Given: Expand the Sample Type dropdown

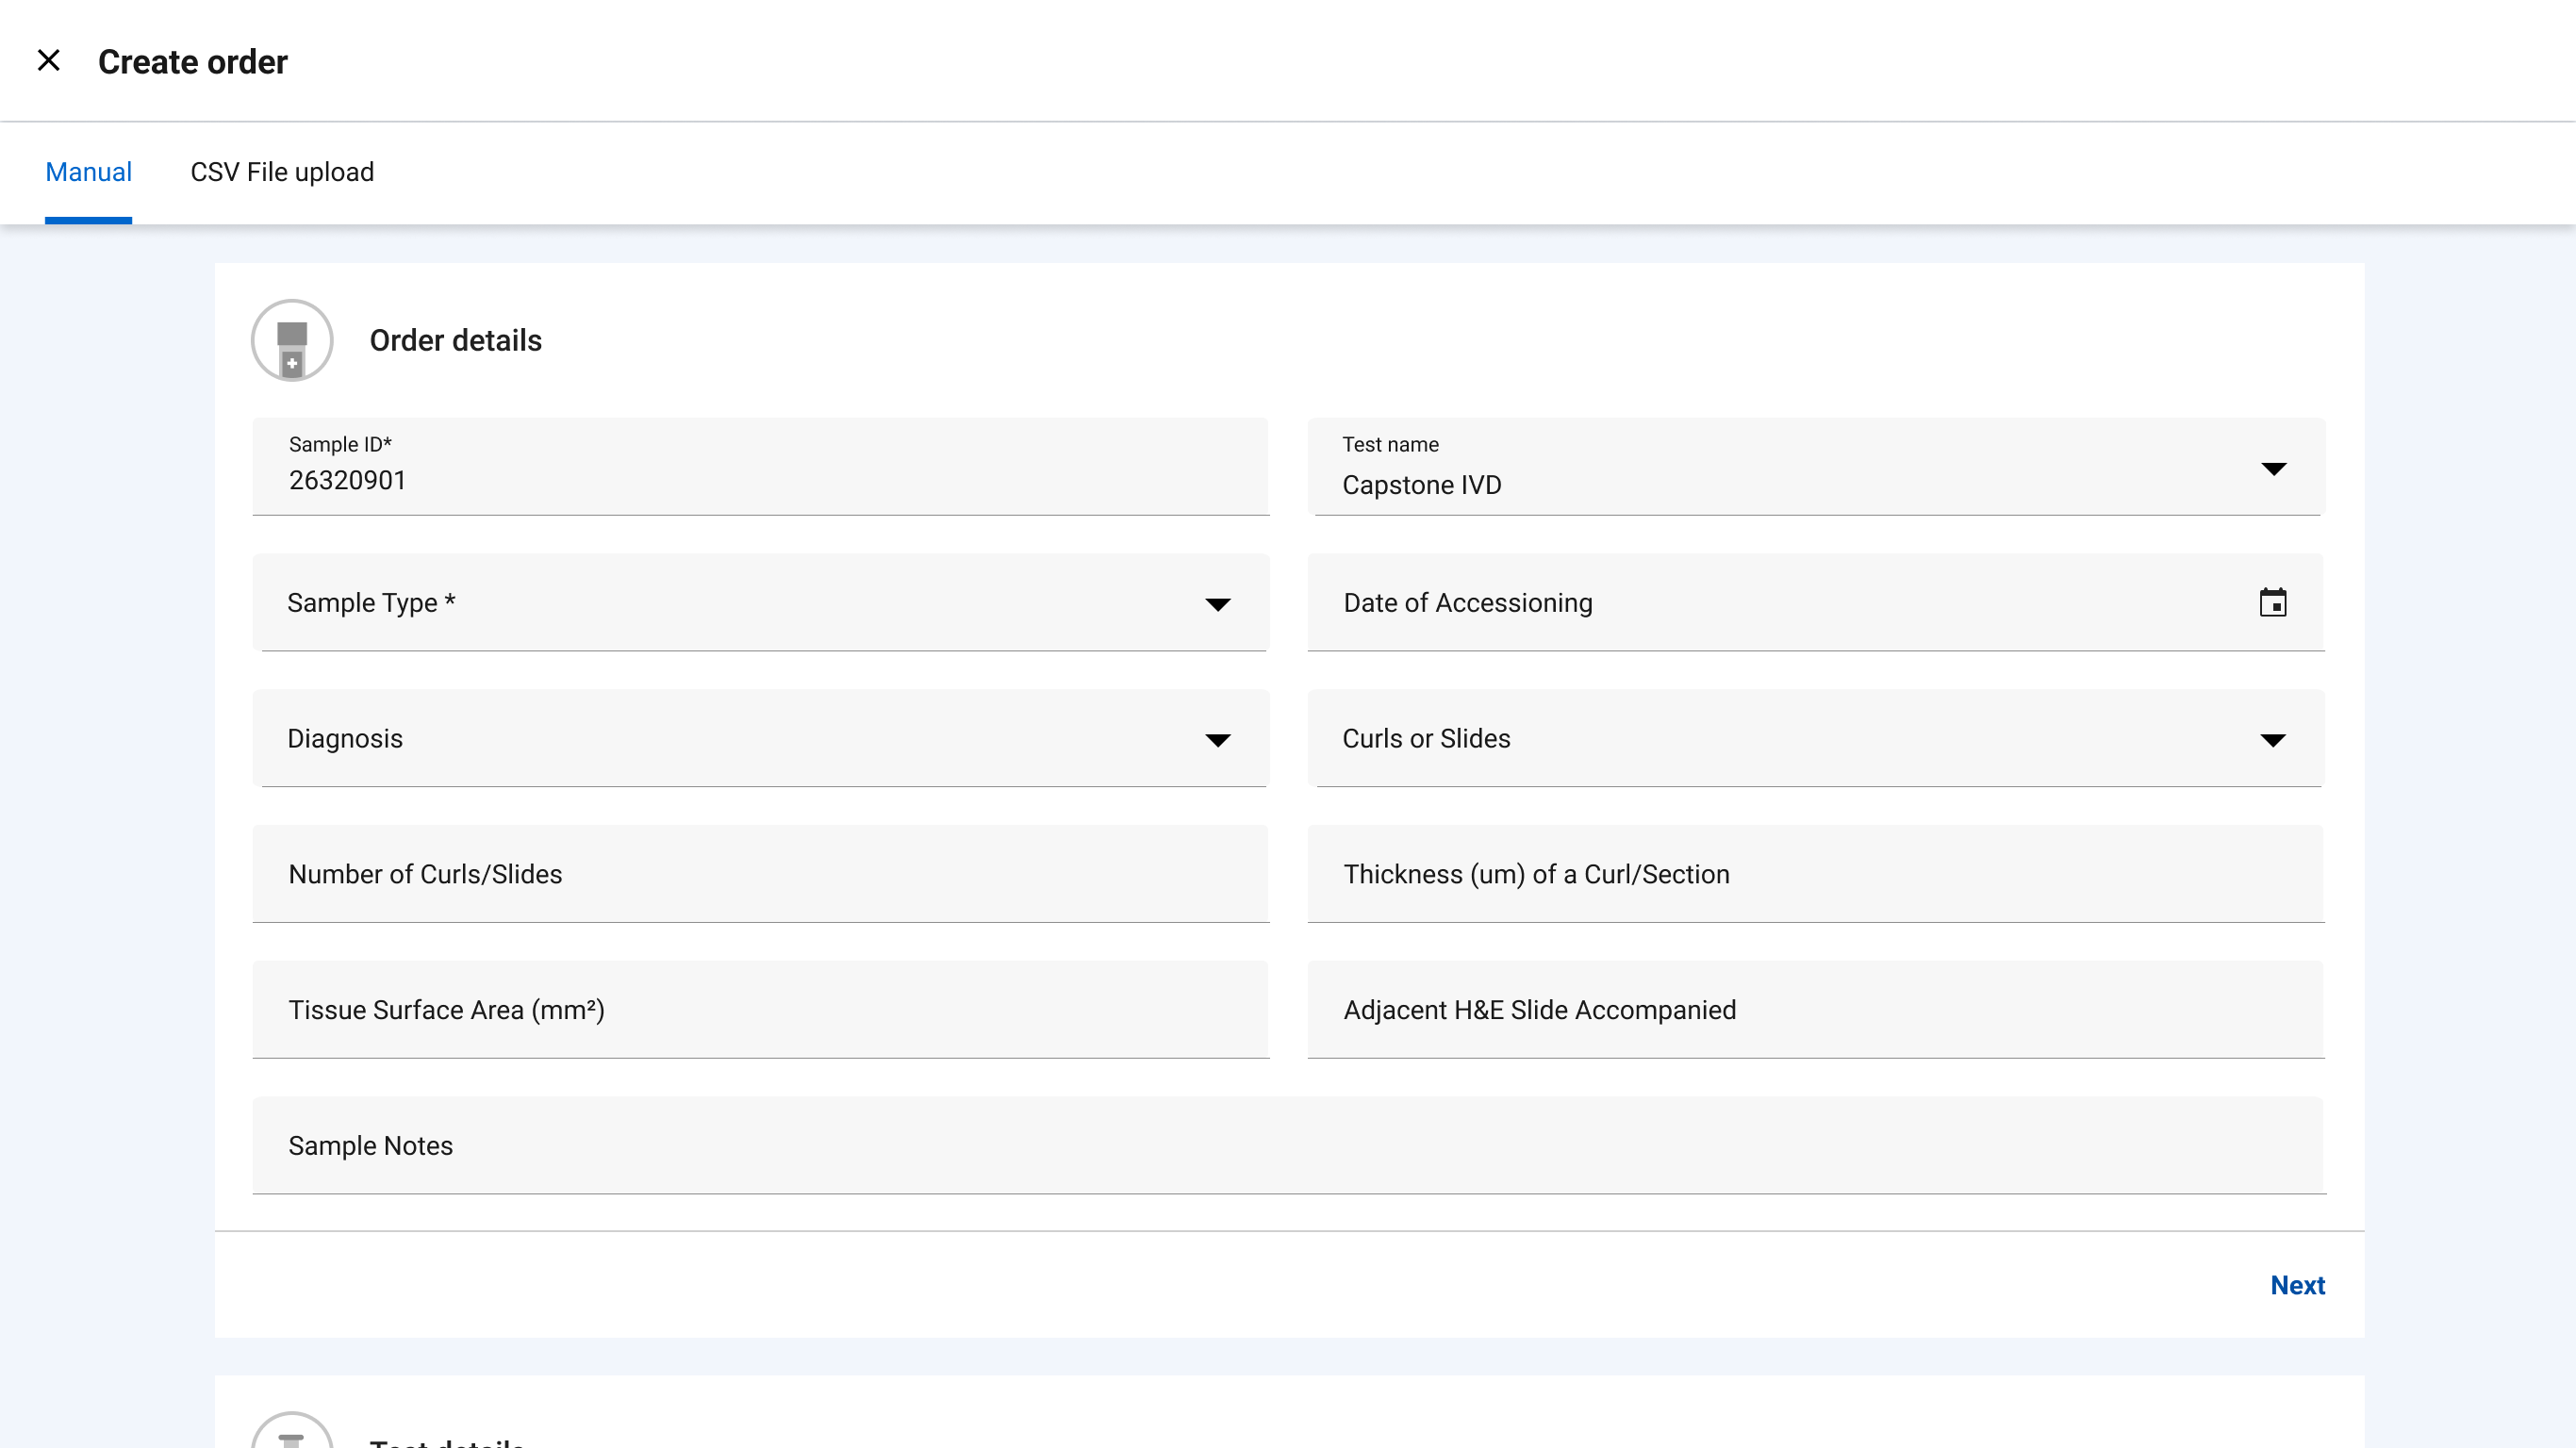Looking at the screenshot, I should click(x=1219, y=603).
